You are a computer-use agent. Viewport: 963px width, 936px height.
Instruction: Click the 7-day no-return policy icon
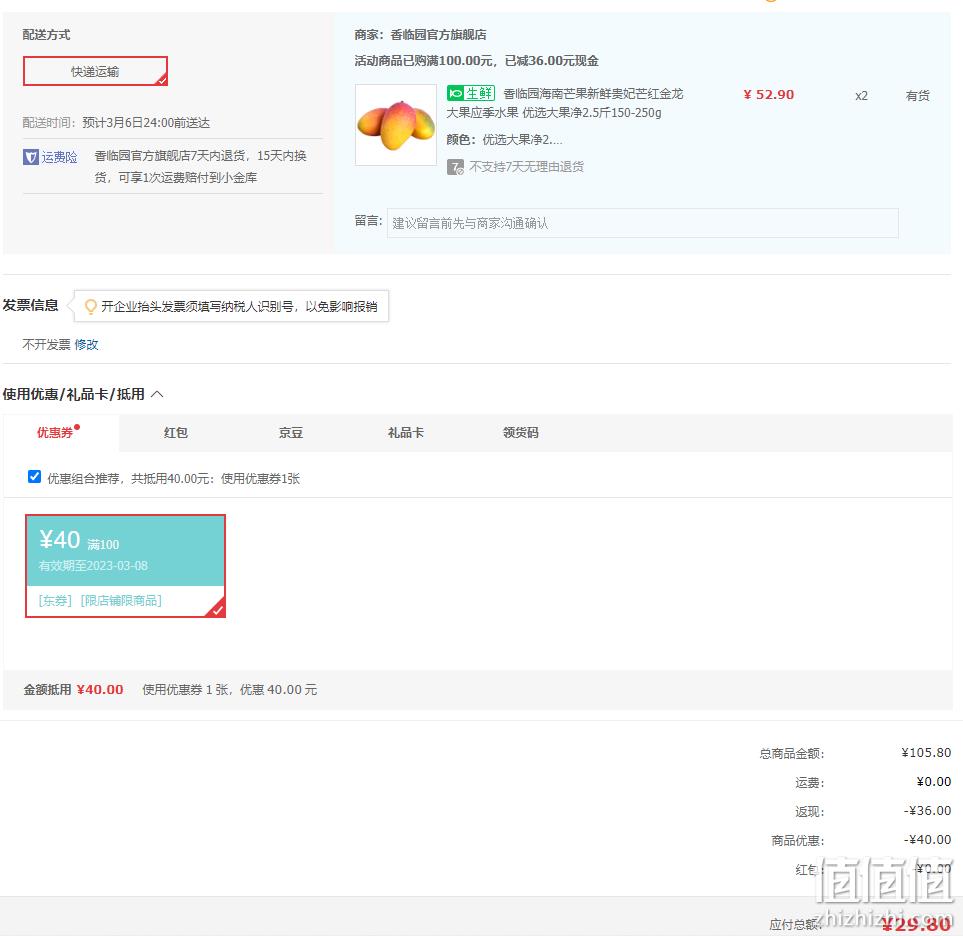pos(455,166)
